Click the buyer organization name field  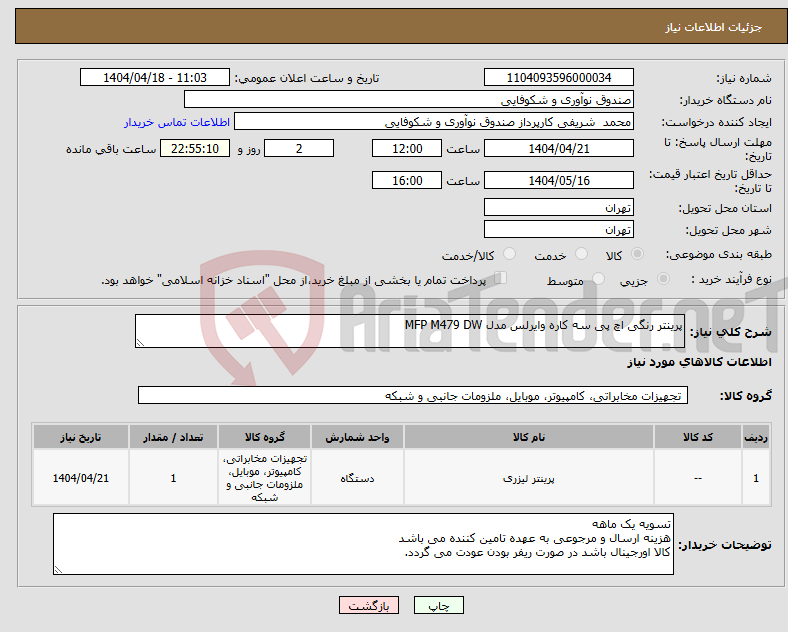[409, 99]
